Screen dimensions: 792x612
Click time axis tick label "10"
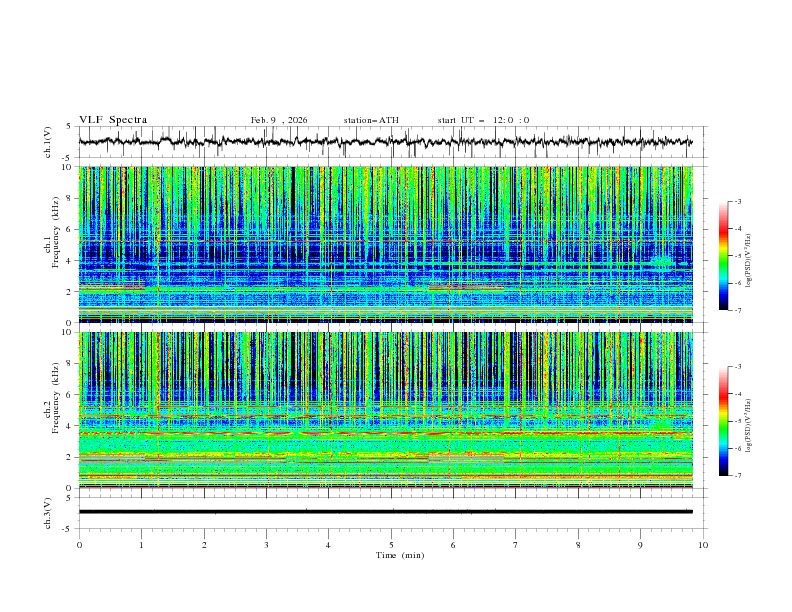(703, 545)
